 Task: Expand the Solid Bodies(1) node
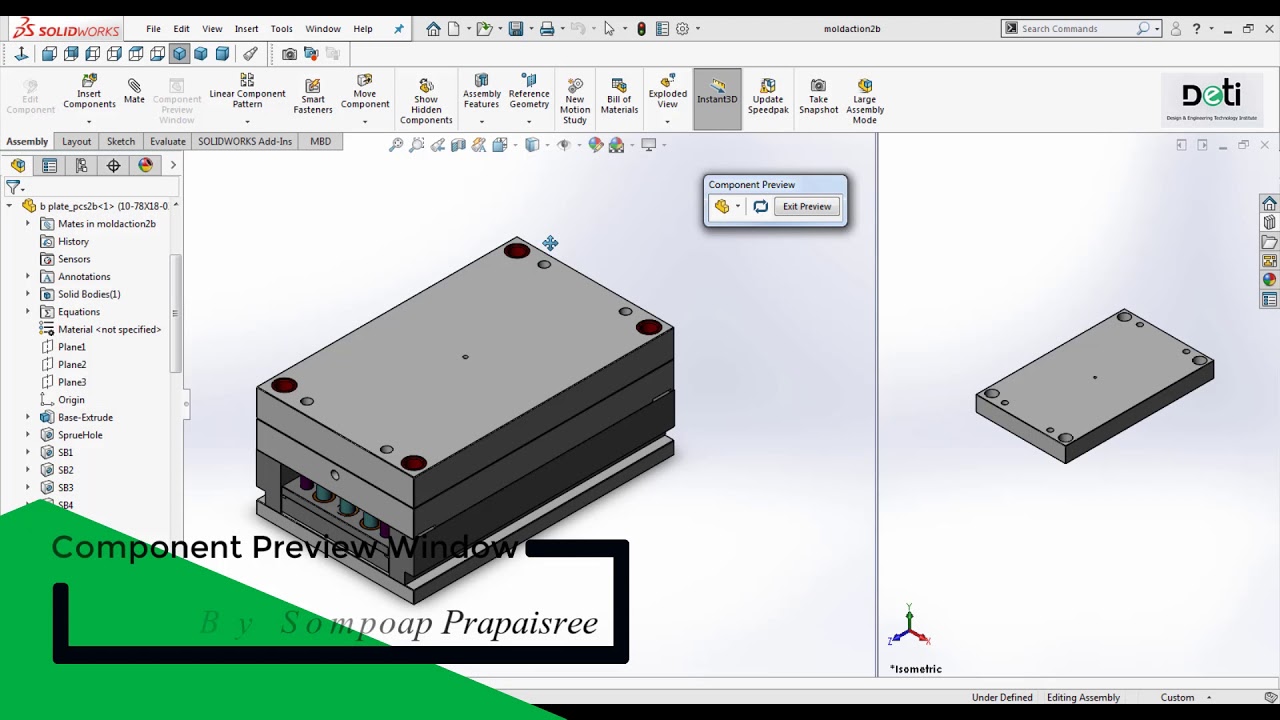(x=28, y=294)
